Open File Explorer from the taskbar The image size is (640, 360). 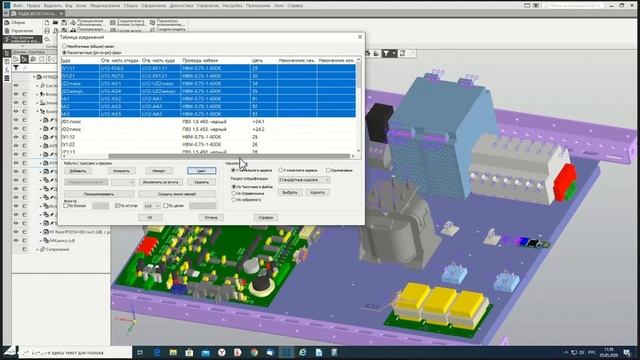click(173, 352)
